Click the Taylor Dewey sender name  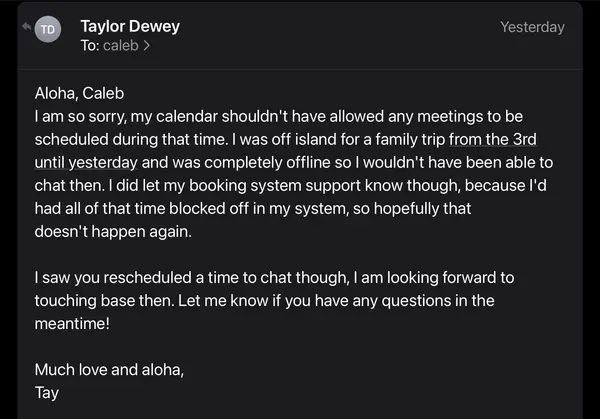coord(130,26)
